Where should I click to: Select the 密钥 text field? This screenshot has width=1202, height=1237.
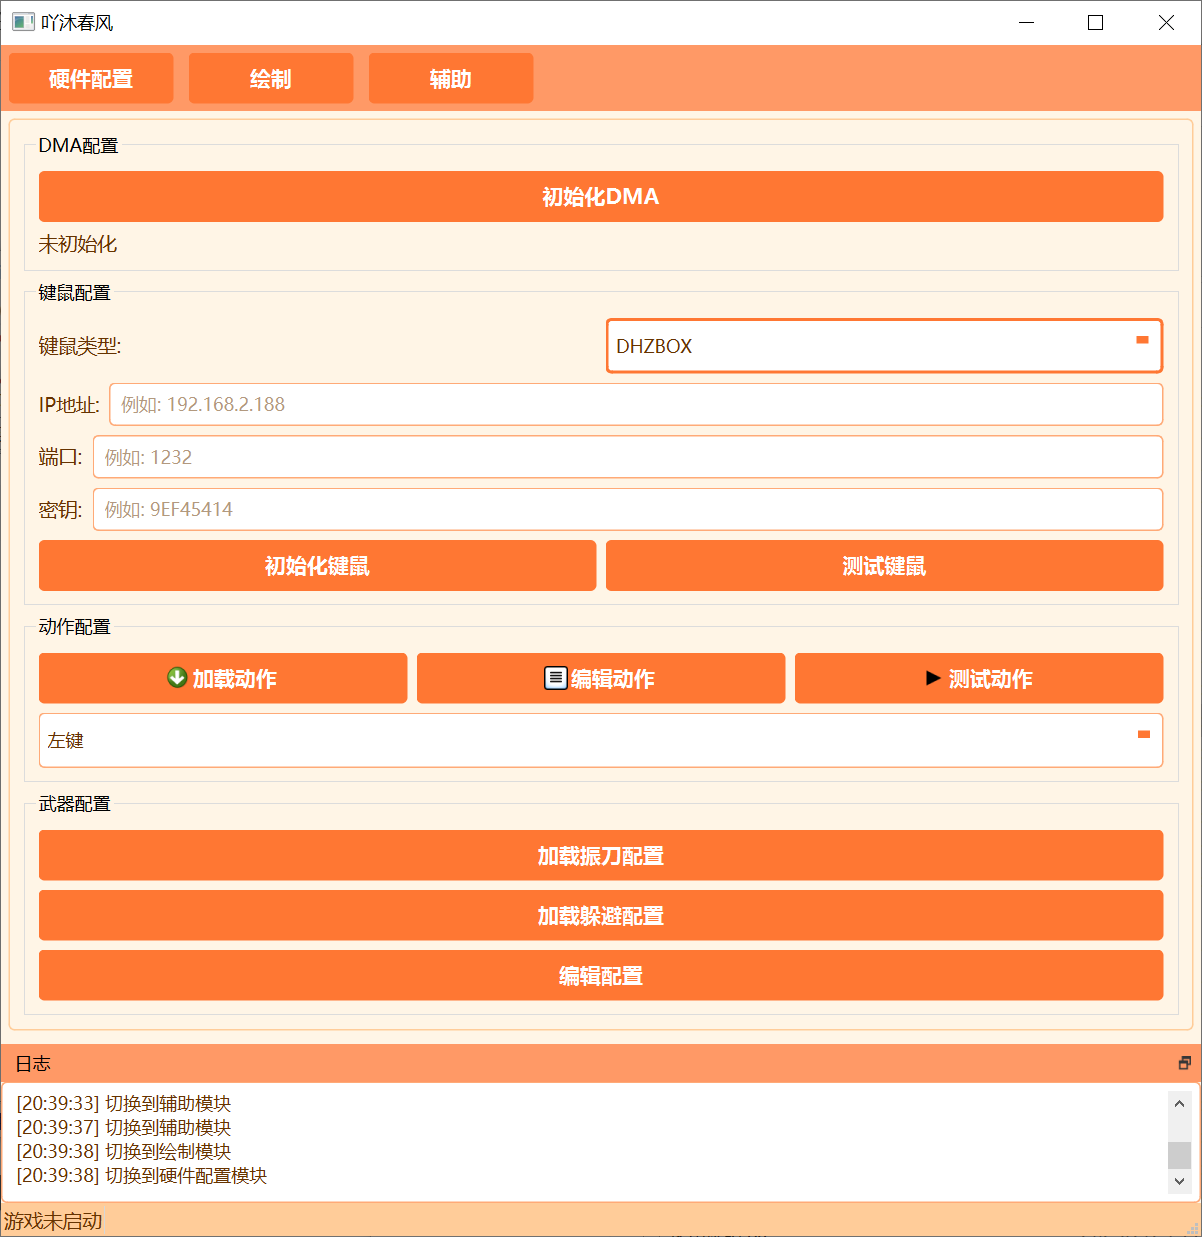click(627, 509)
